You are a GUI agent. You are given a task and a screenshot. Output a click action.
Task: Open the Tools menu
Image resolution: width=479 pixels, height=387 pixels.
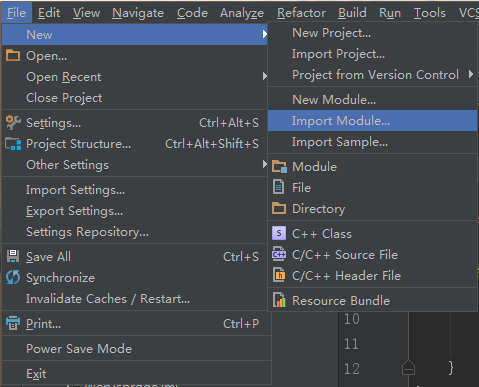click(429, 13)
